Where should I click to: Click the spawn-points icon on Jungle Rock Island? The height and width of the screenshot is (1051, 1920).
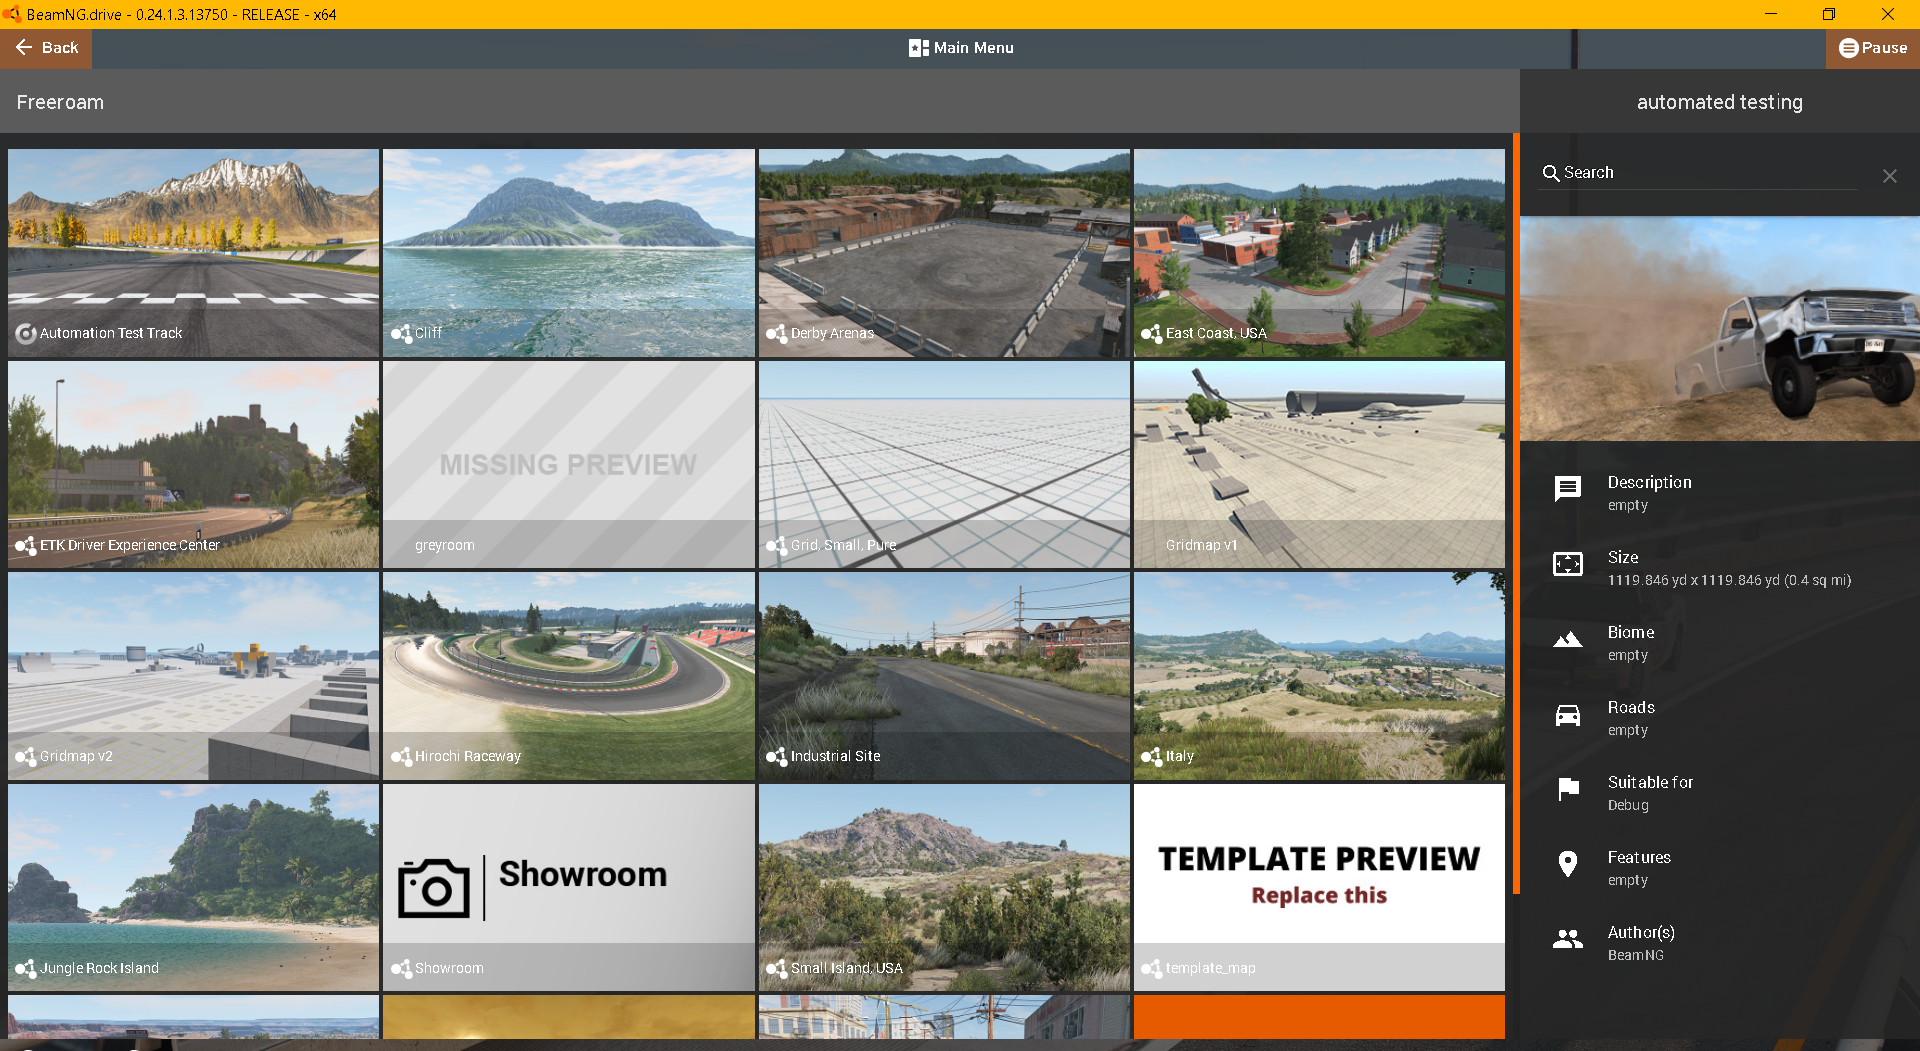[x=26, y=968]
